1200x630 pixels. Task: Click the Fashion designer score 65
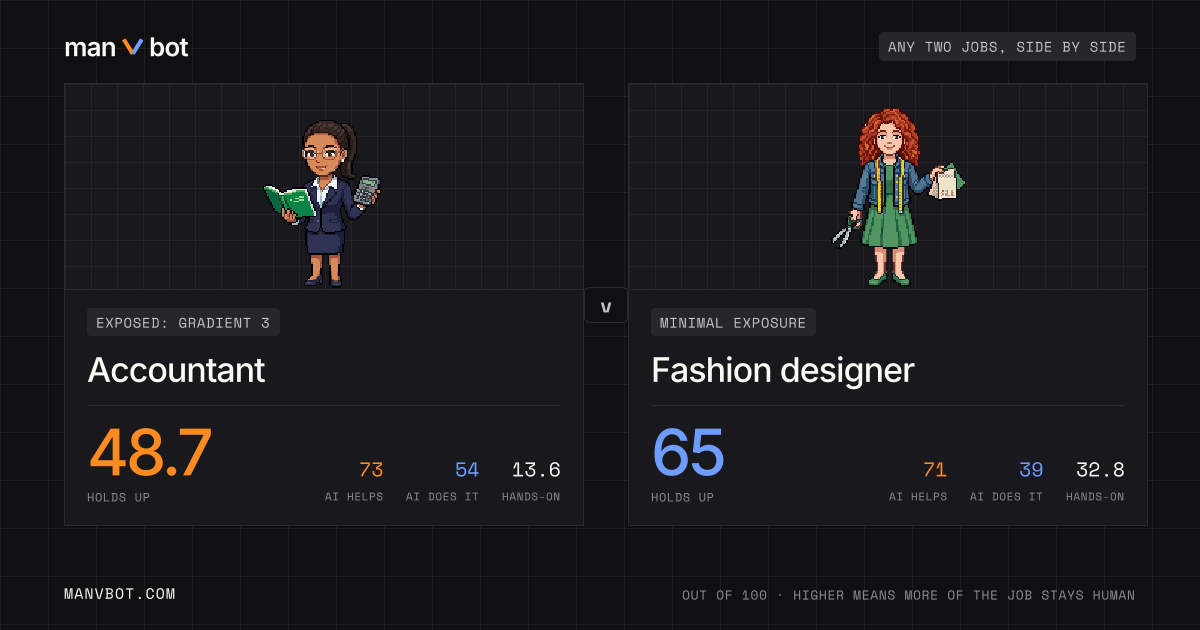[688, 452]
